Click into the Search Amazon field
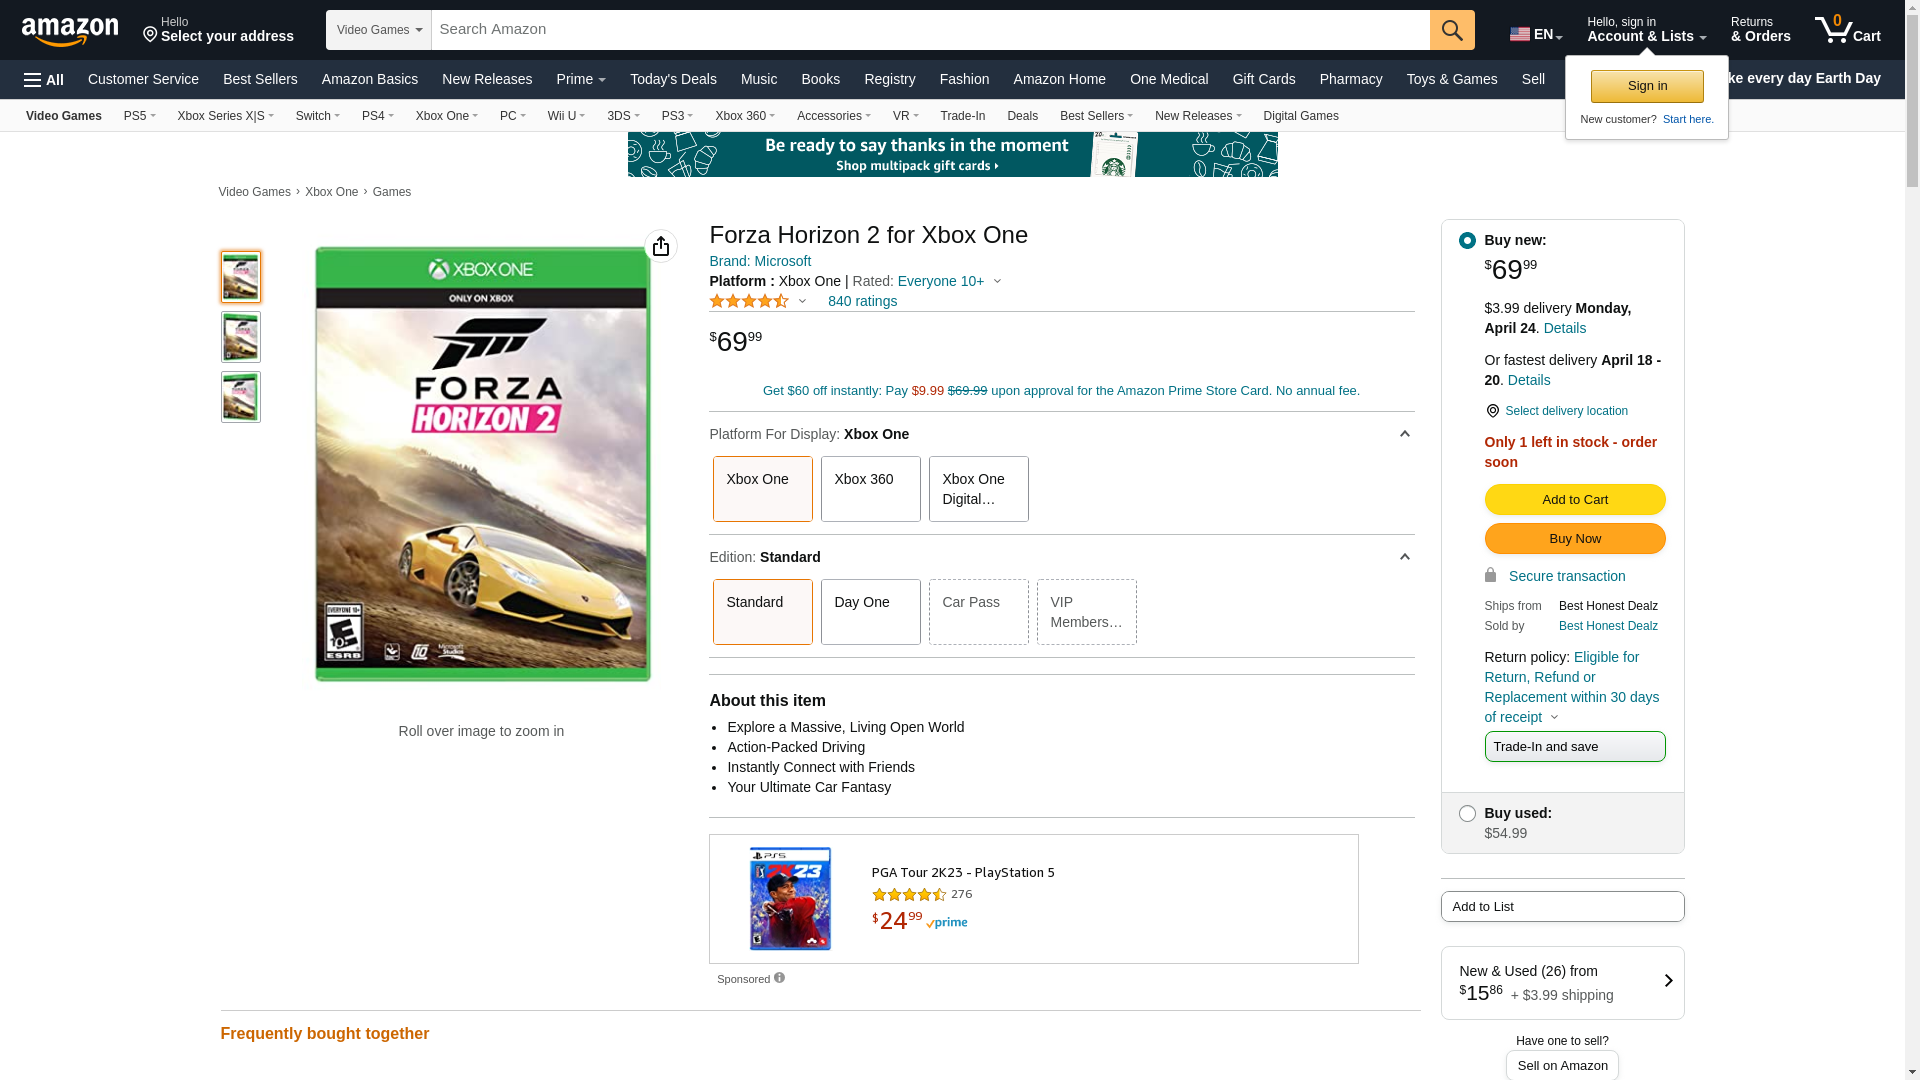 coord(930,30)
